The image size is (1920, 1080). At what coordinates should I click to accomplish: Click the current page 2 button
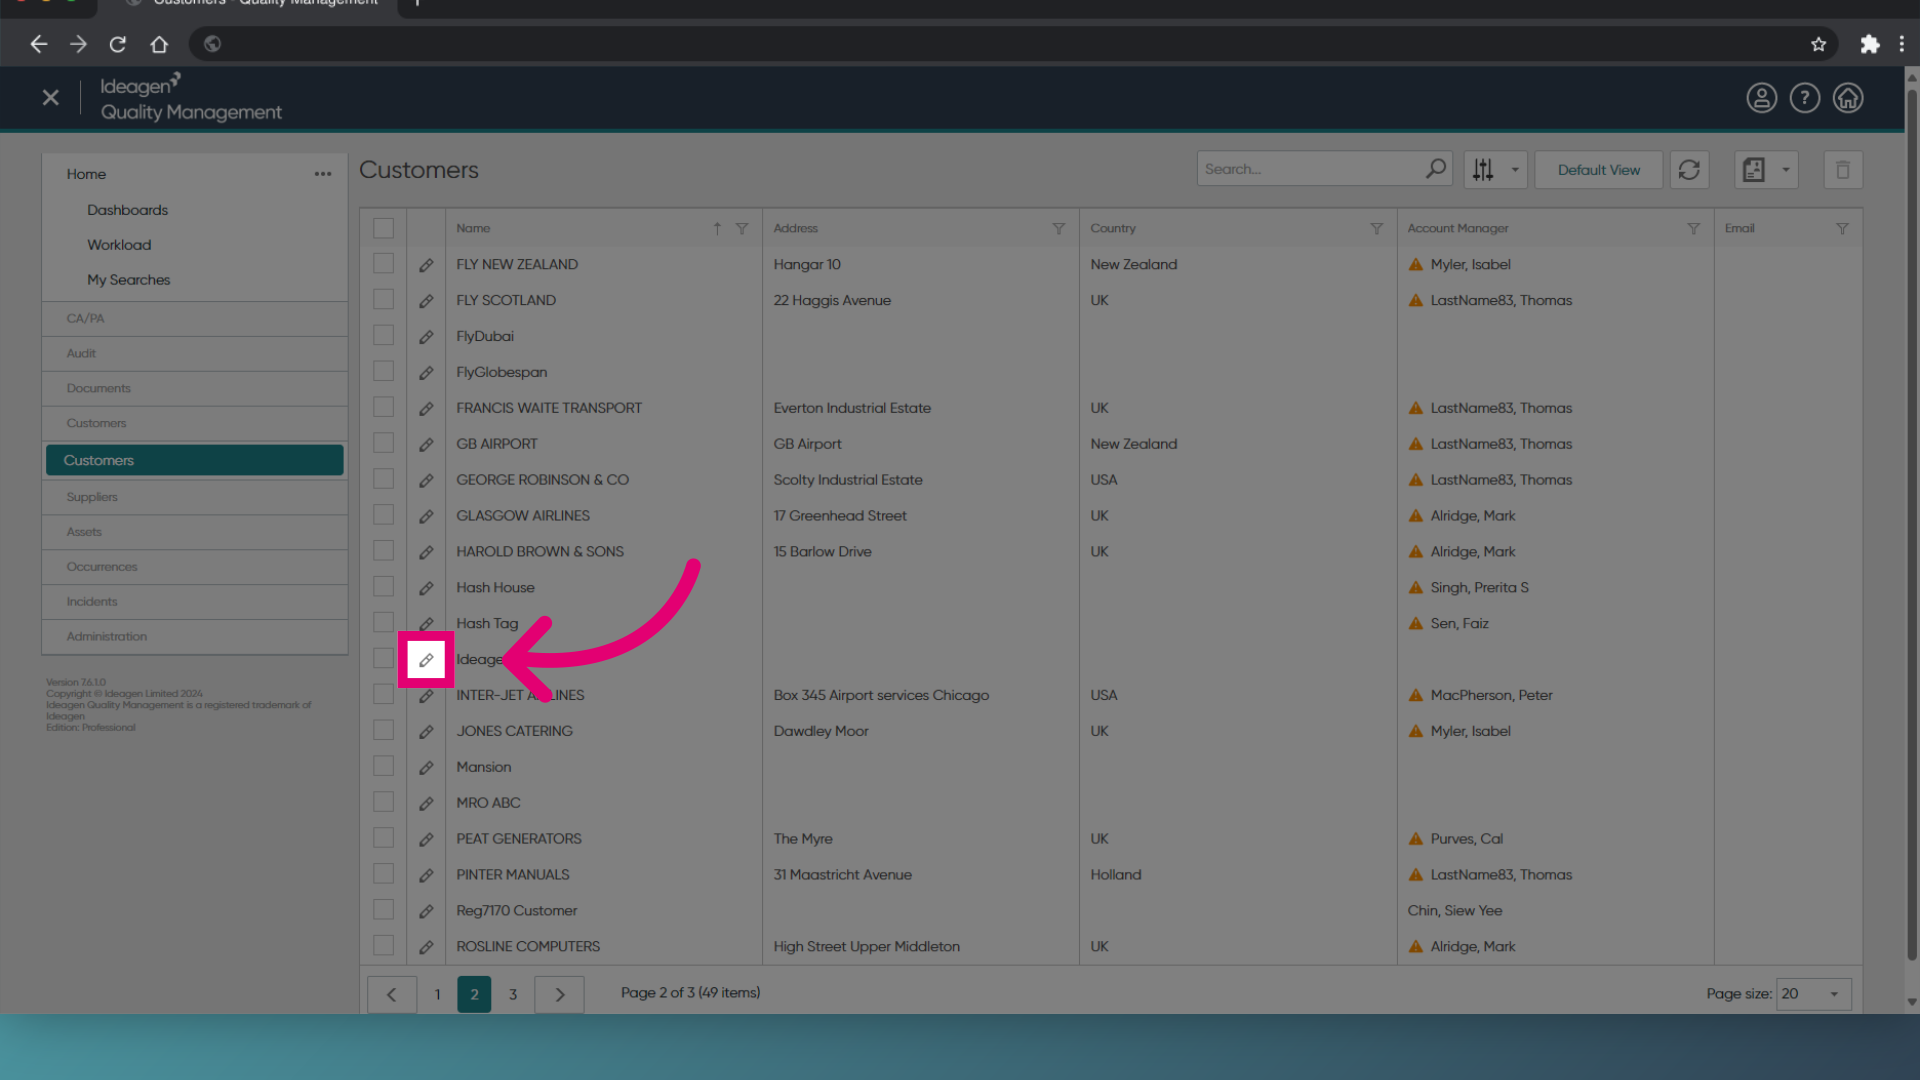474,995
